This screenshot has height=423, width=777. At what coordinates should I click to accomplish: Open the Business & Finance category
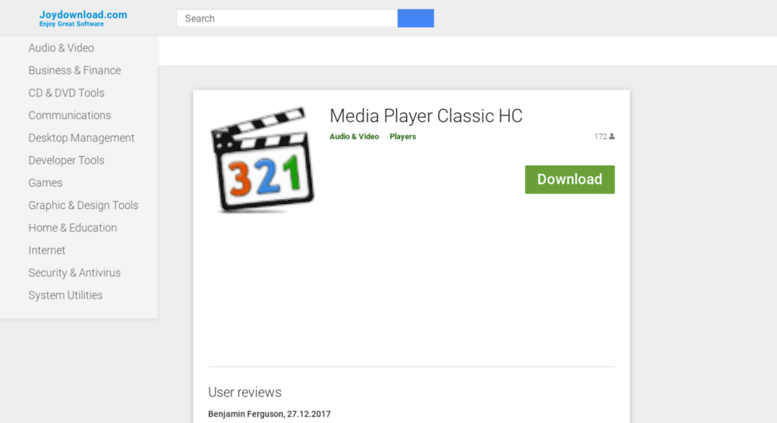(74, 70)
